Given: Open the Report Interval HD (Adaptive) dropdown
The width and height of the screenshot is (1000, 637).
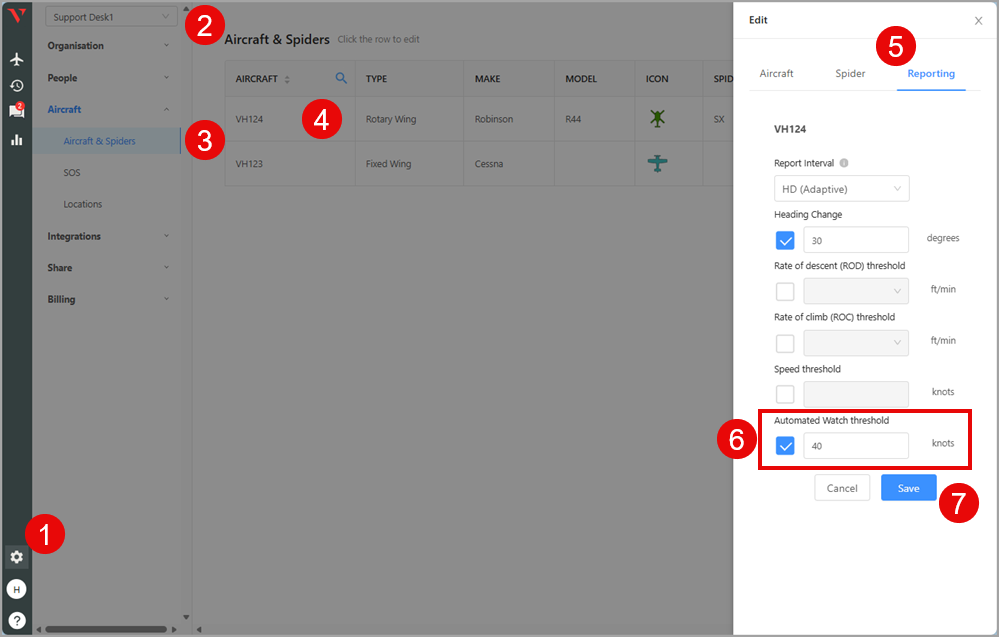Looking at the screenshot, I should coord(841,188).
